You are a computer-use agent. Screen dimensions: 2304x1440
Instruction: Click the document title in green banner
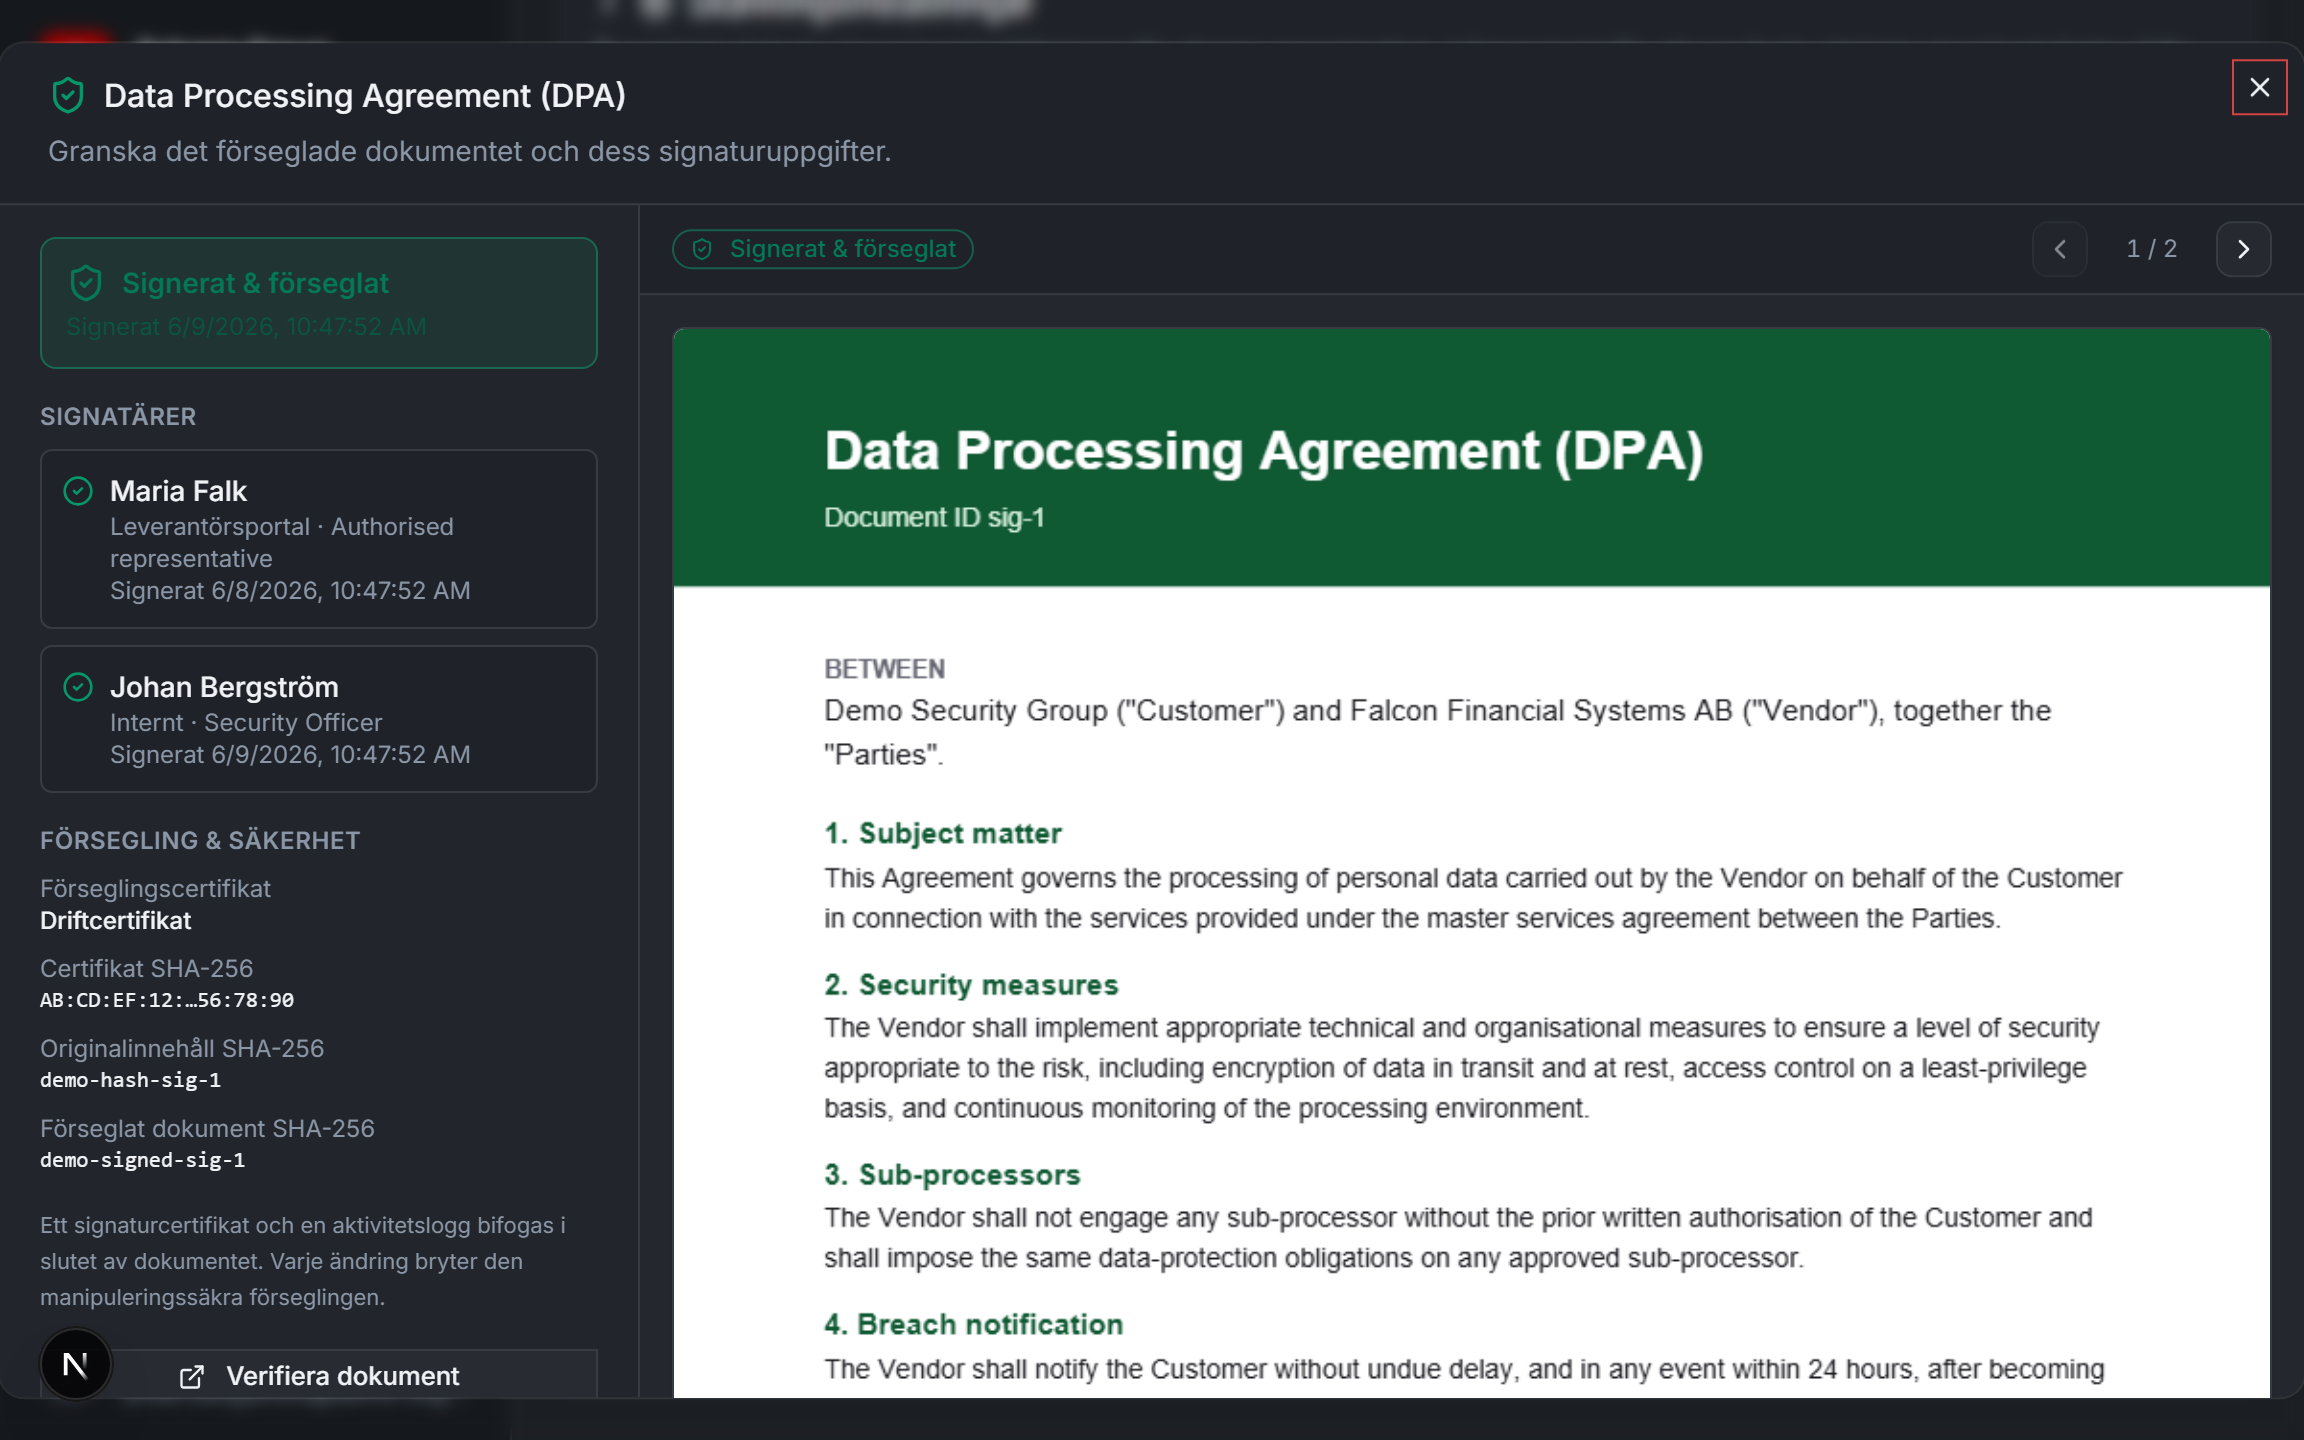coord(1264,451)
